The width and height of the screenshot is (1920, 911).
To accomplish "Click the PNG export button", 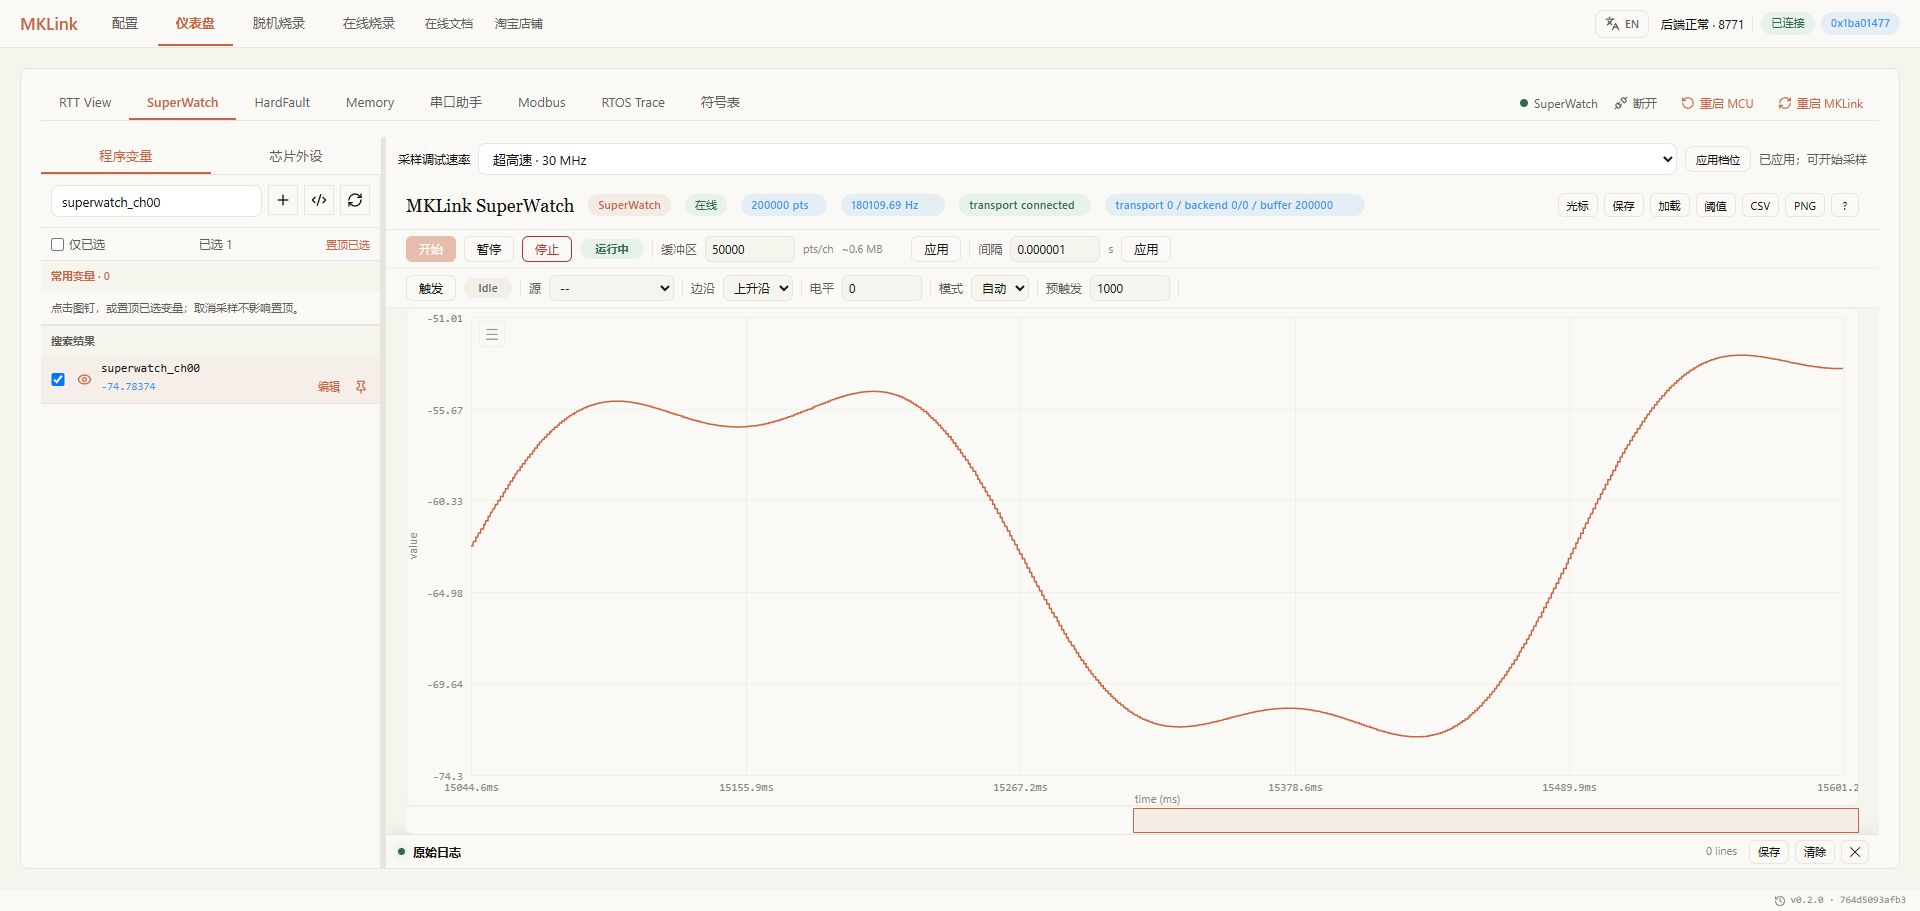I will (1805, 206).
